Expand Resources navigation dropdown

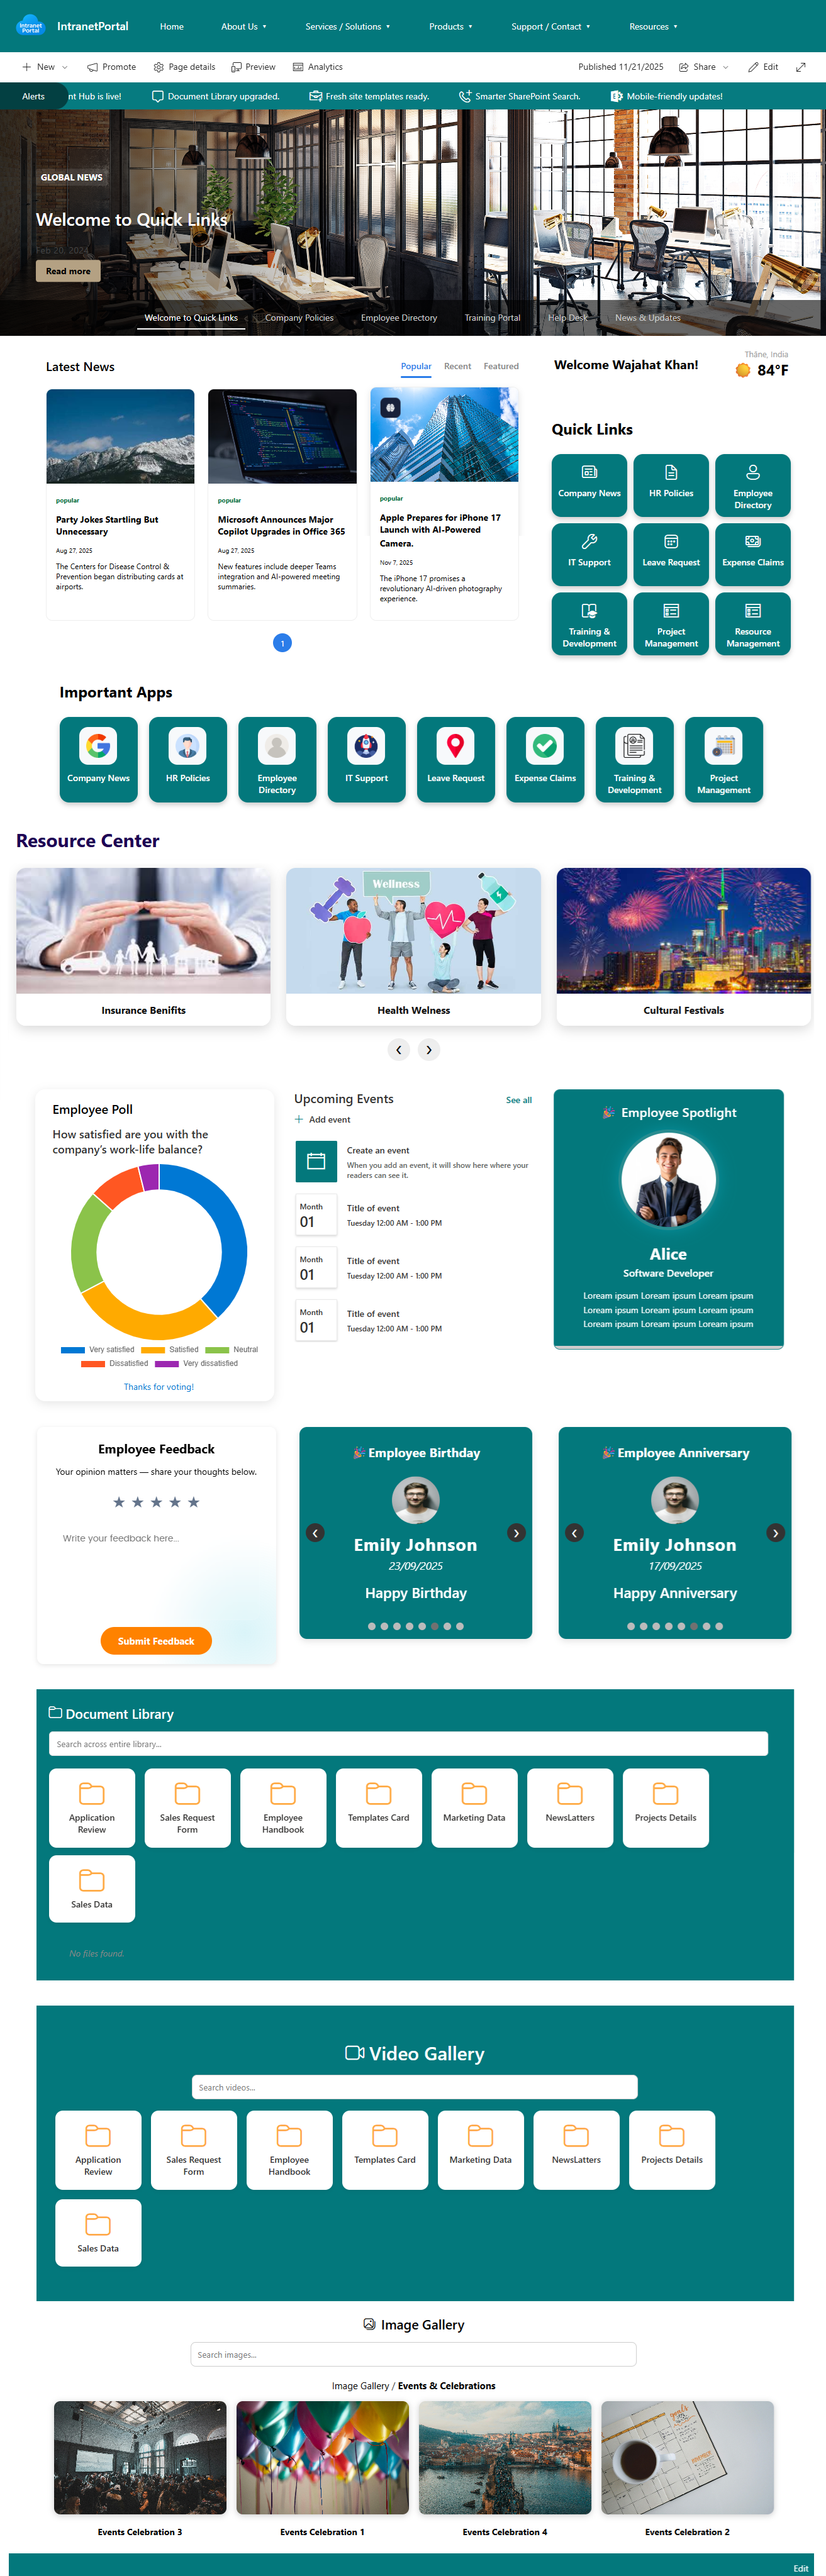pos(653,26)
